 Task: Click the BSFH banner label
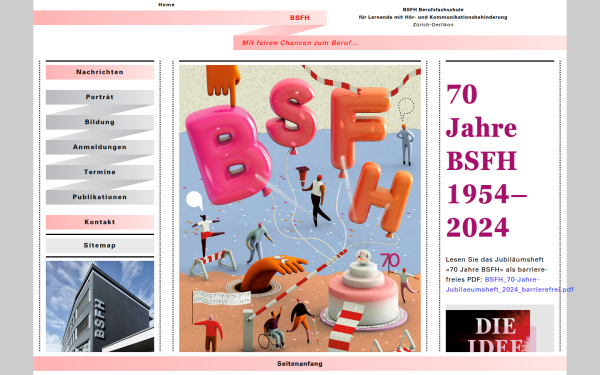[300, 18]
